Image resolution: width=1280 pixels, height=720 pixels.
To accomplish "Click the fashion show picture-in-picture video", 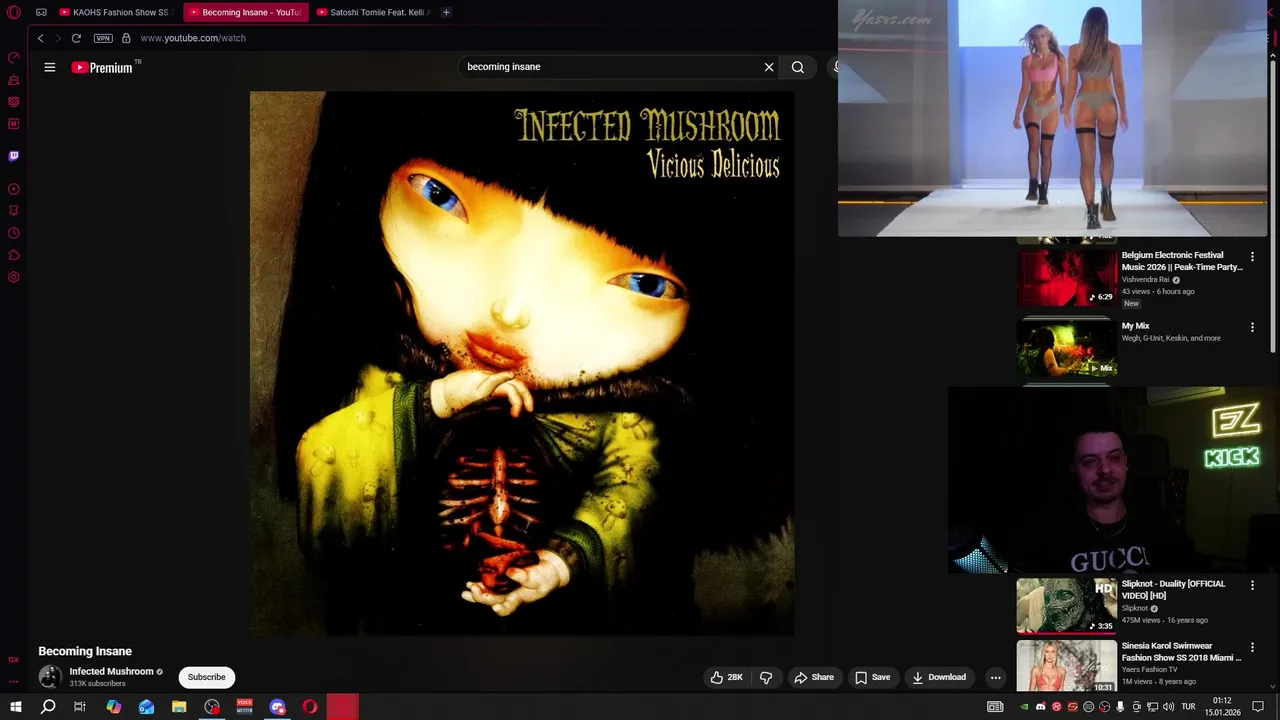I will (x=1052, y=118).
